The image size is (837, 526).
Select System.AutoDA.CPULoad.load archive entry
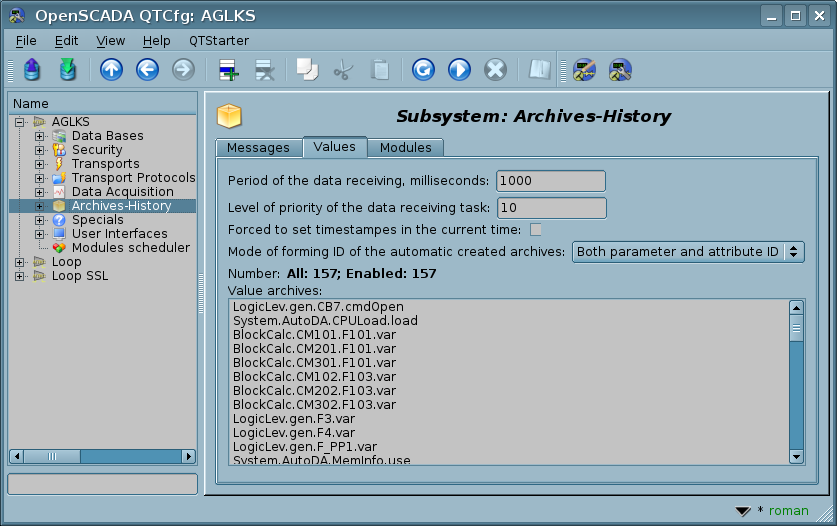pos(325,321)
